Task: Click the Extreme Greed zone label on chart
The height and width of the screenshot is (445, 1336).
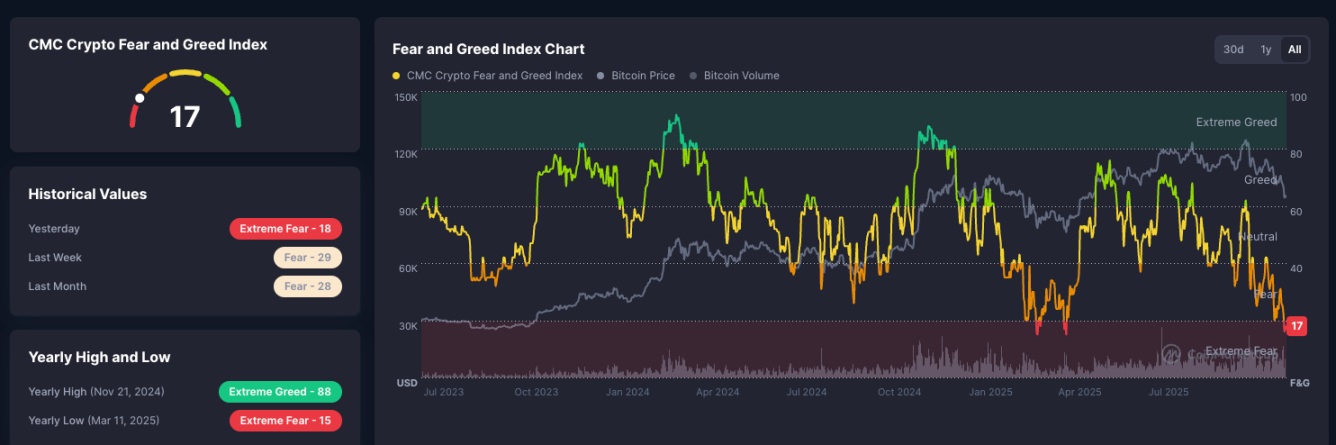Action: 1236,122
